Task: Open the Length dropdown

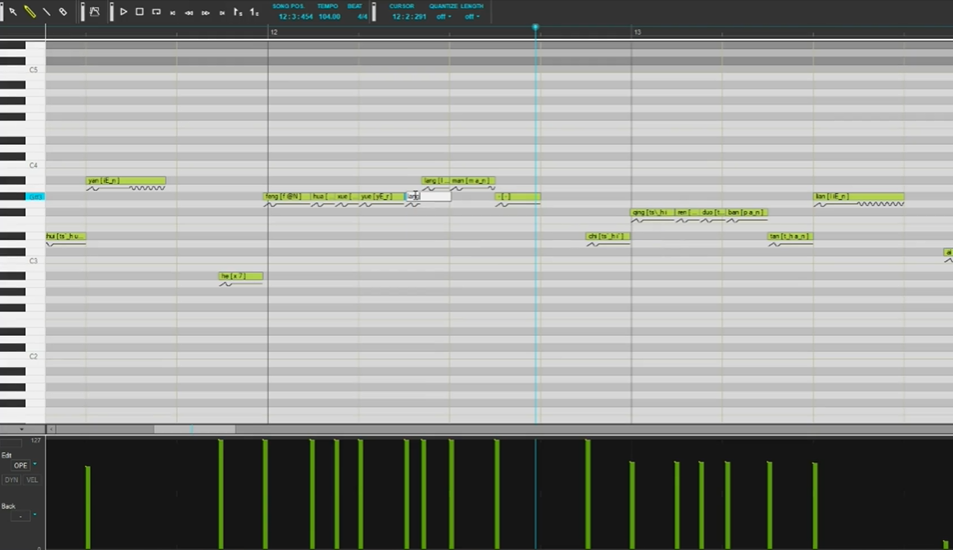Action: coord(471,16)
